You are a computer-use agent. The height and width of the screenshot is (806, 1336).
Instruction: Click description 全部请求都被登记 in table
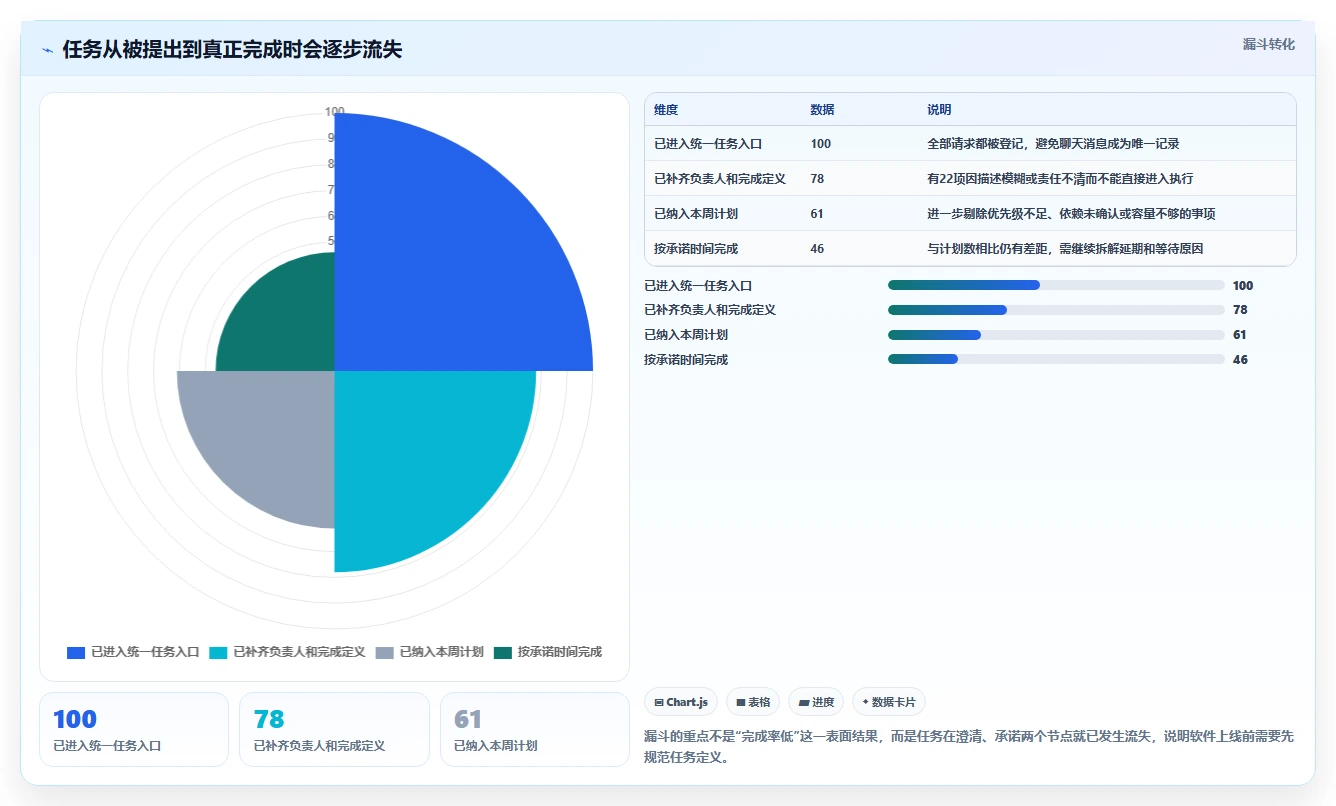tap(1053, 144)
